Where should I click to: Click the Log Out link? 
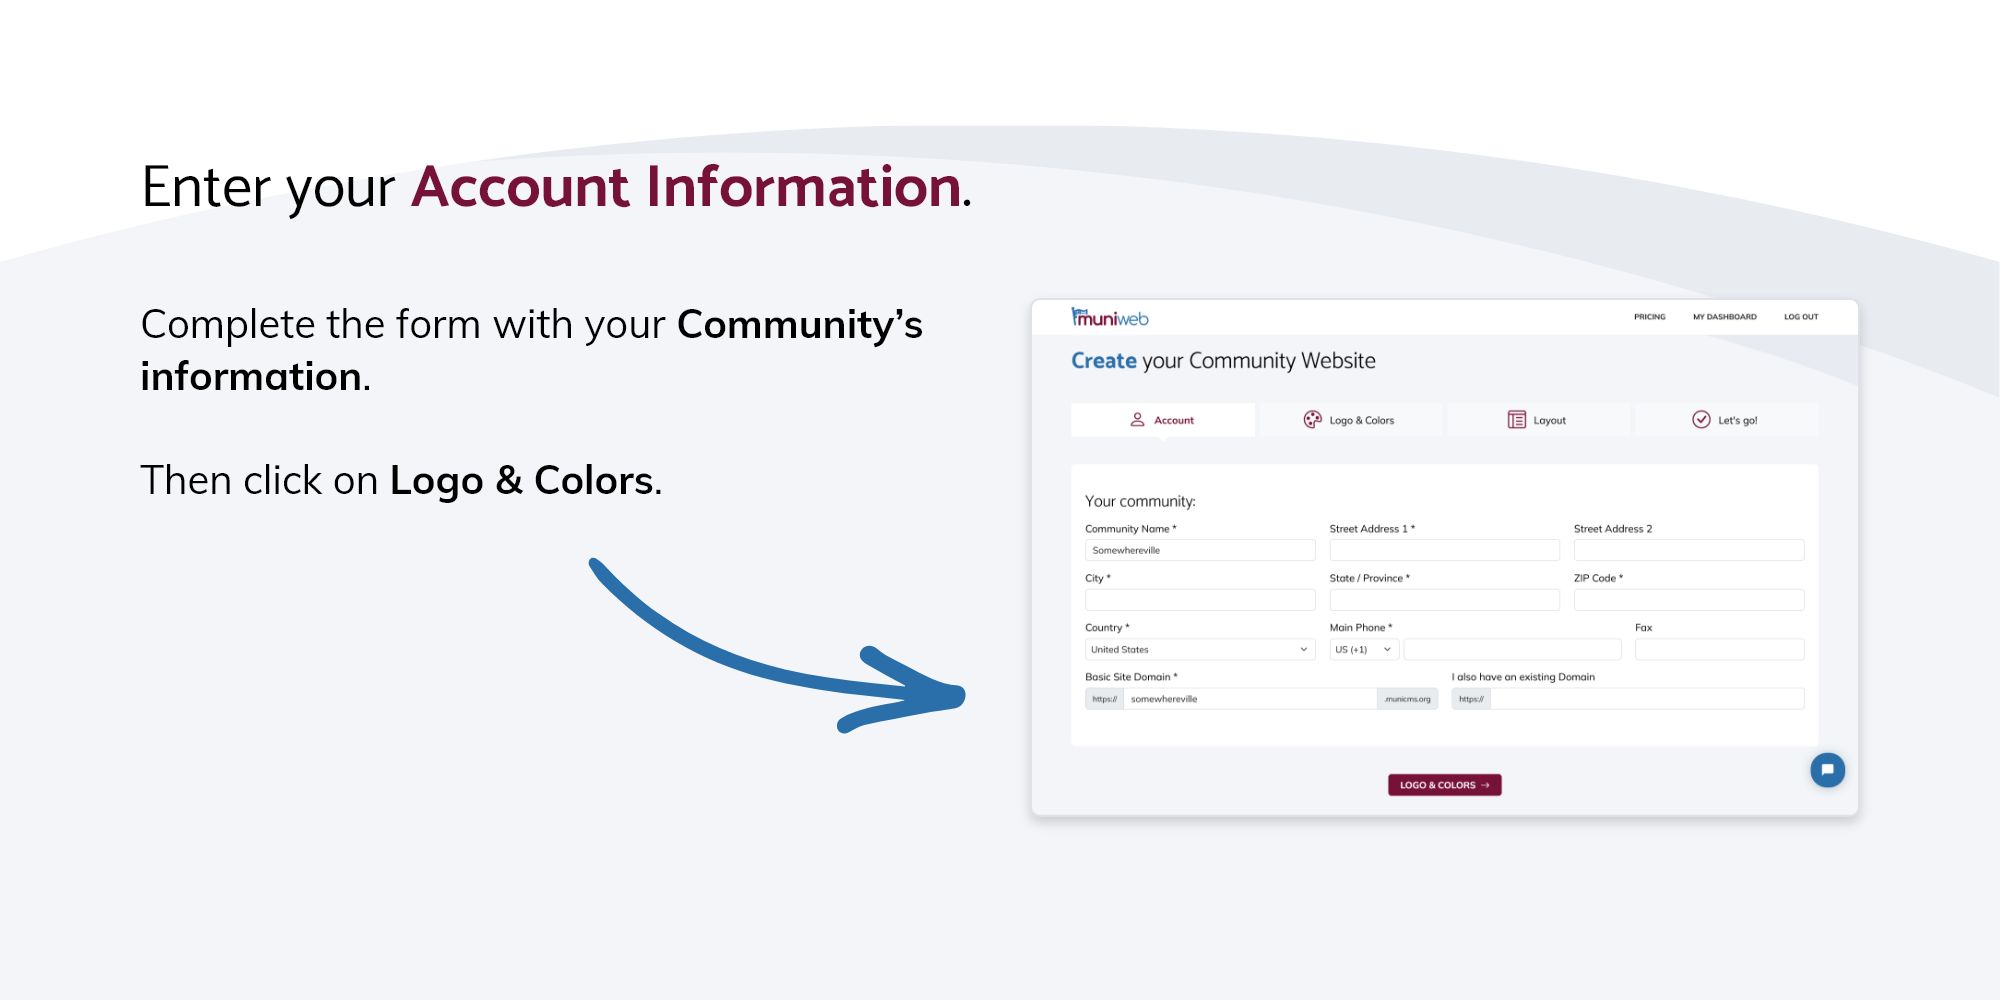[1801, 317]
